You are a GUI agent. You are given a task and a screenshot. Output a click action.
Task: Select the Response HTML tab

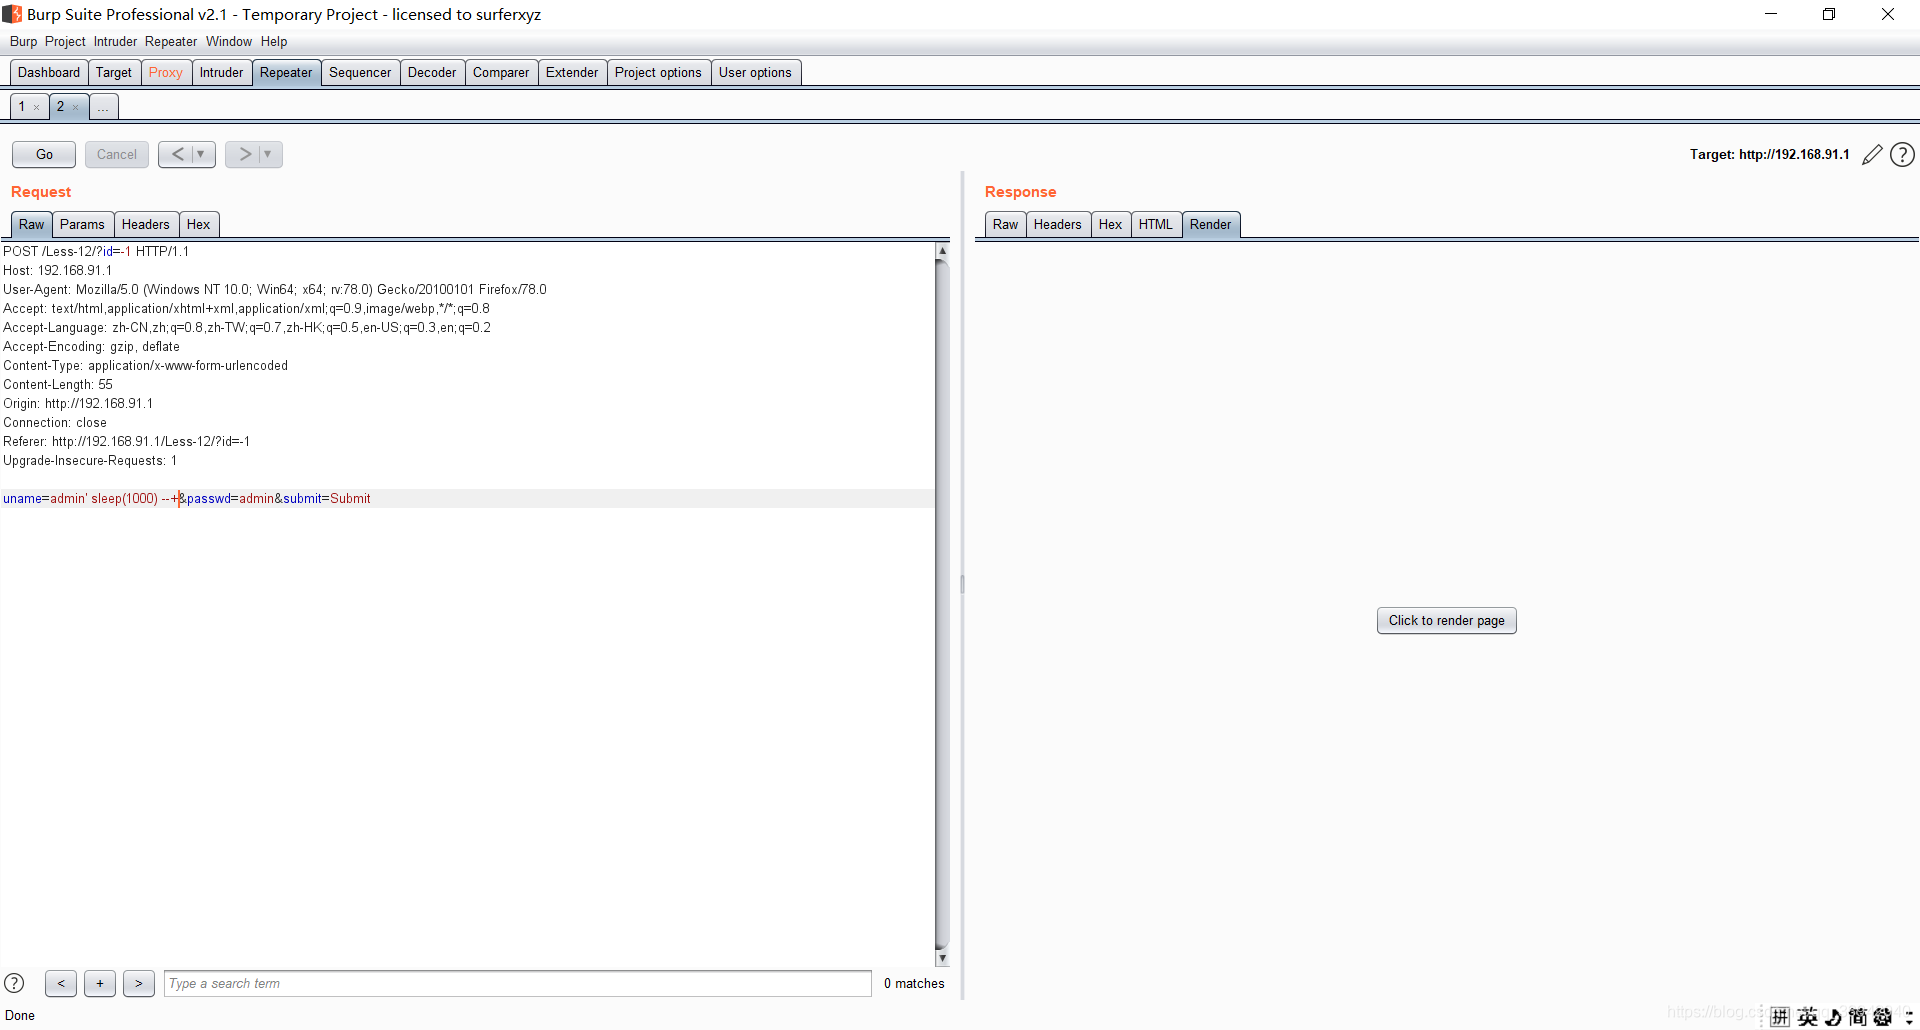pos(1155,225)
